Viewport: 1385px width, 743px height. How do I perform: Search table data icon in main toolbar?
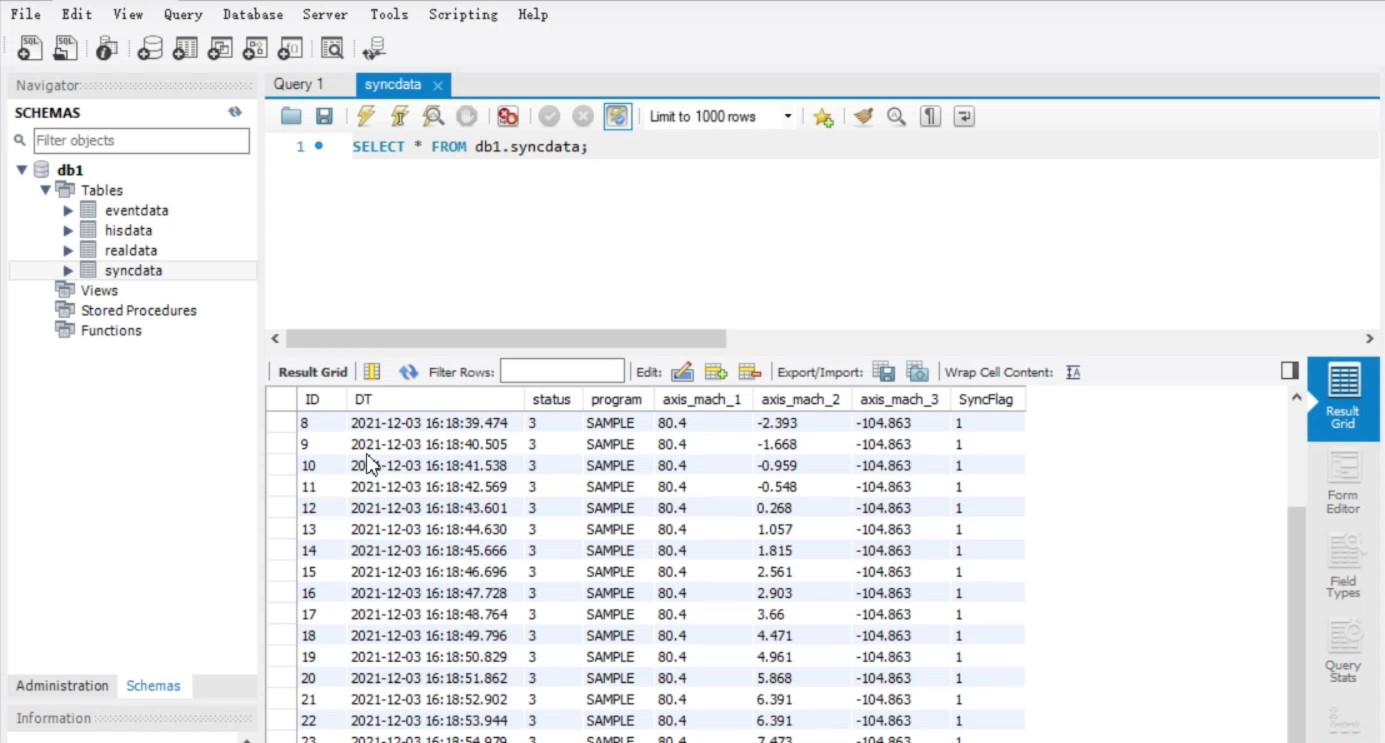coord(331,48)
